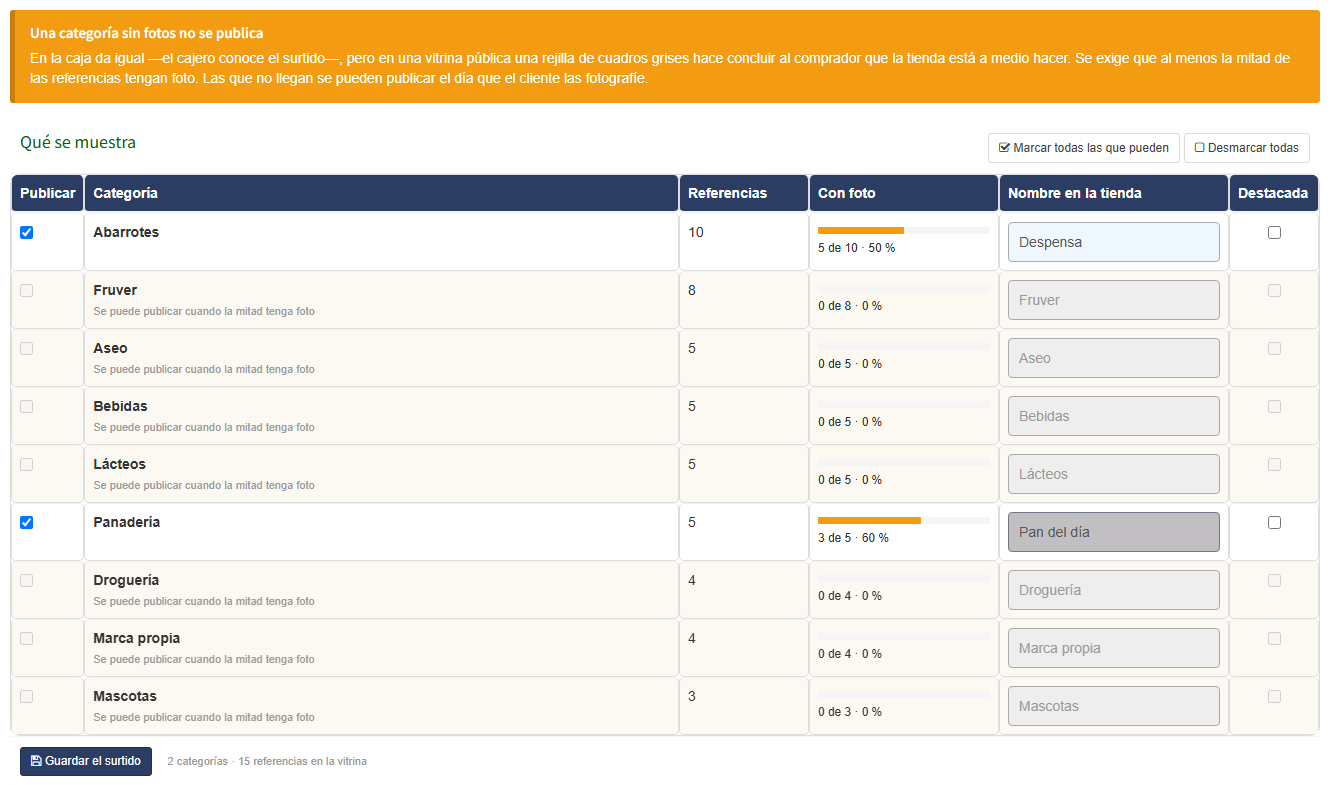The width and height of the screenshot is (1330, 785).
Task: Click the Destacada column header
Action: point(1274,193)
